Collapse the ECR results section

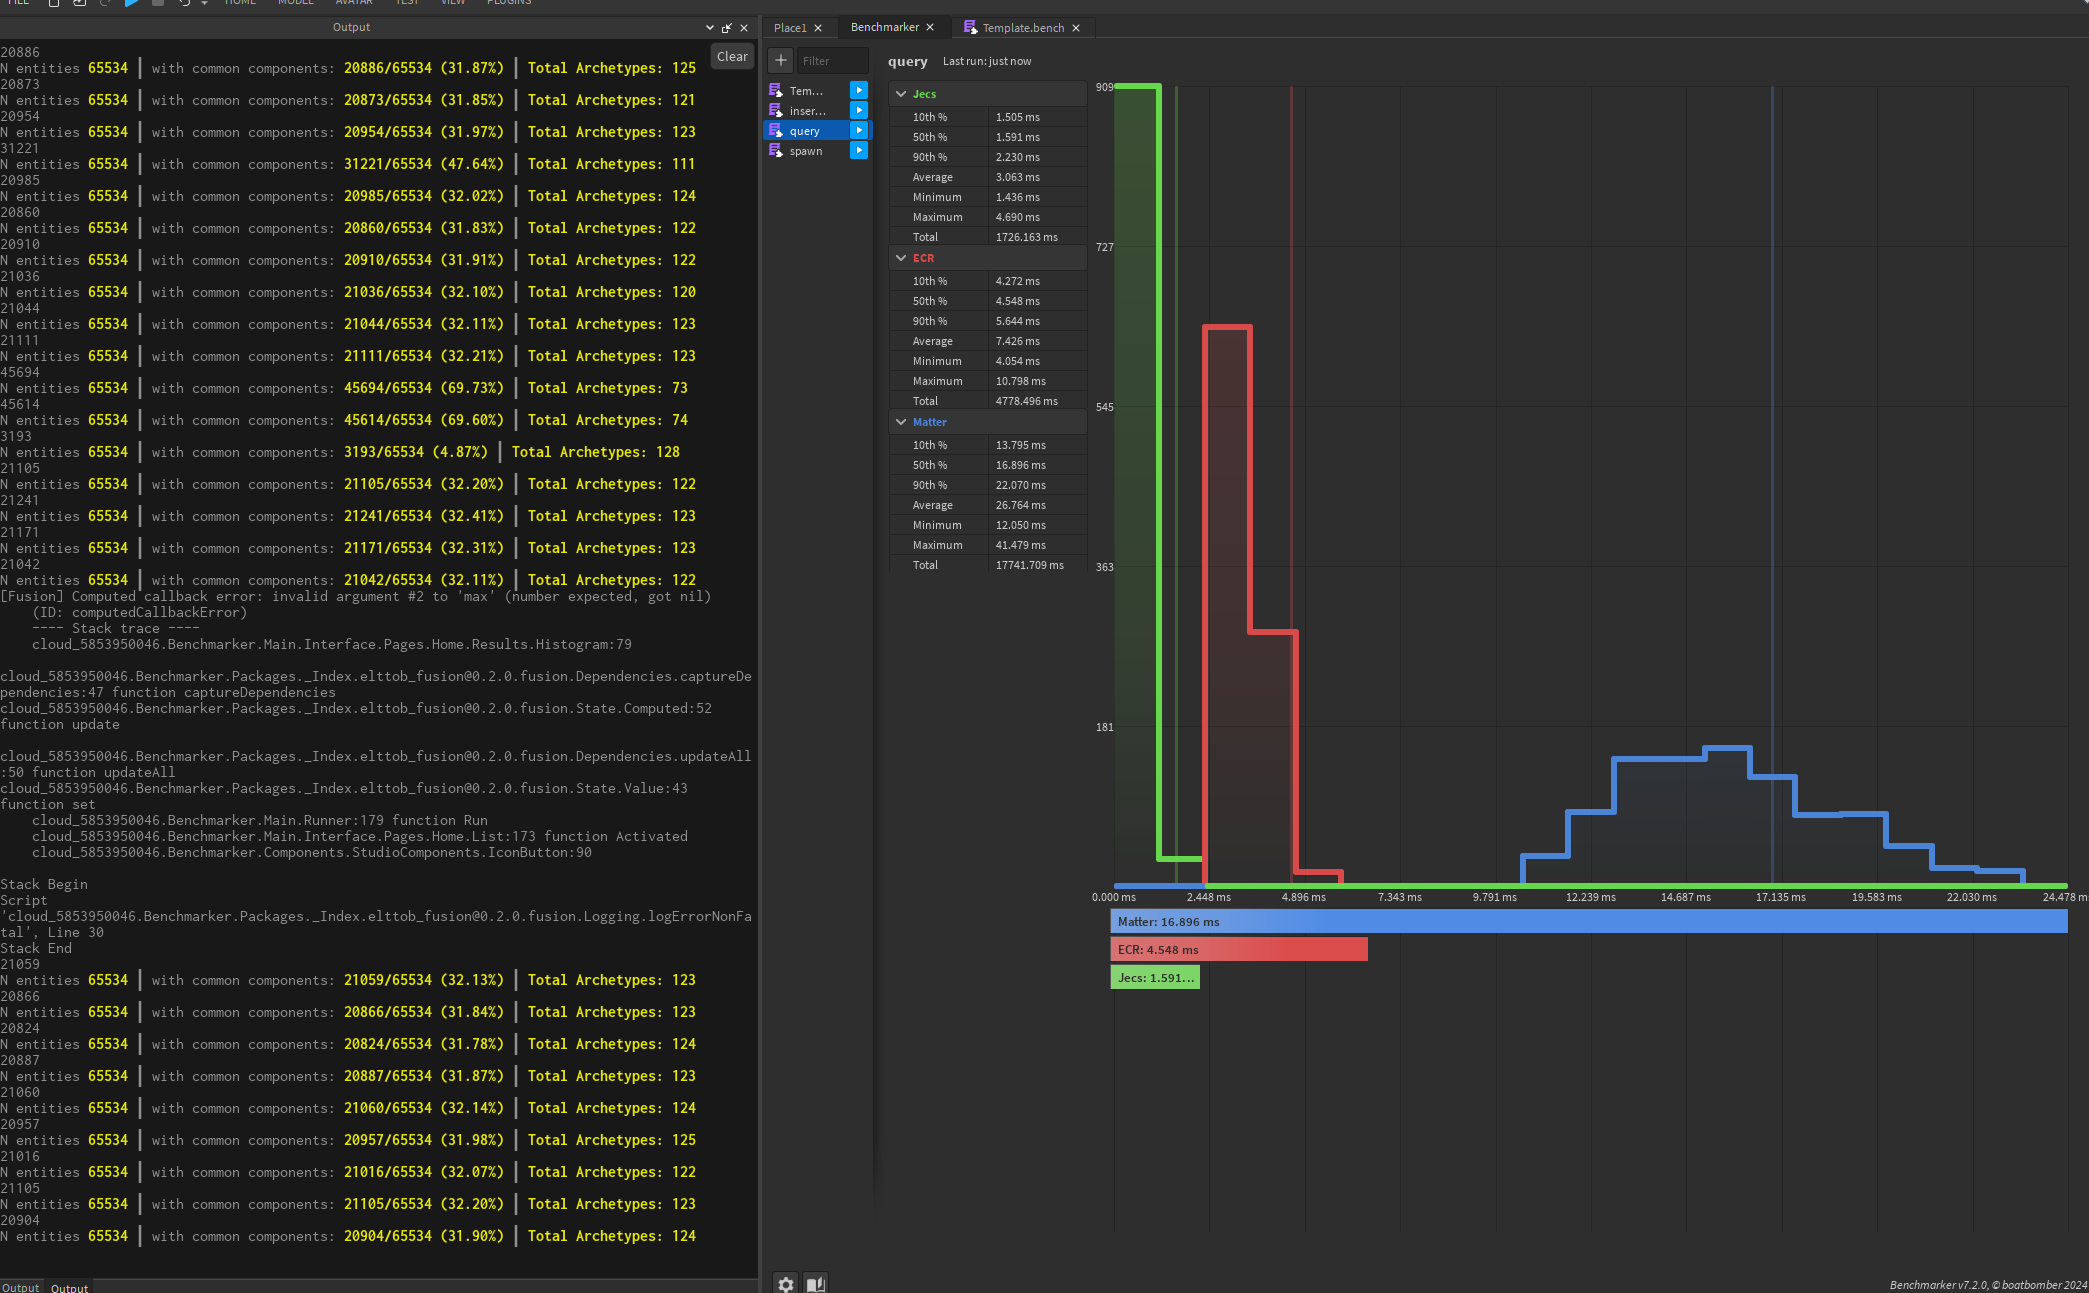(x=901, y=258)
